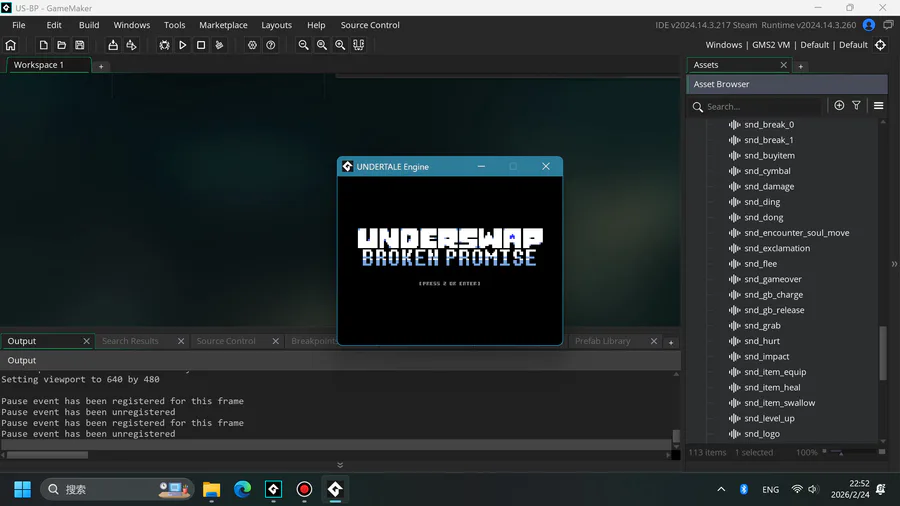
Task: Select snd_damage sound asset
Action: click(x=769, y=186)
